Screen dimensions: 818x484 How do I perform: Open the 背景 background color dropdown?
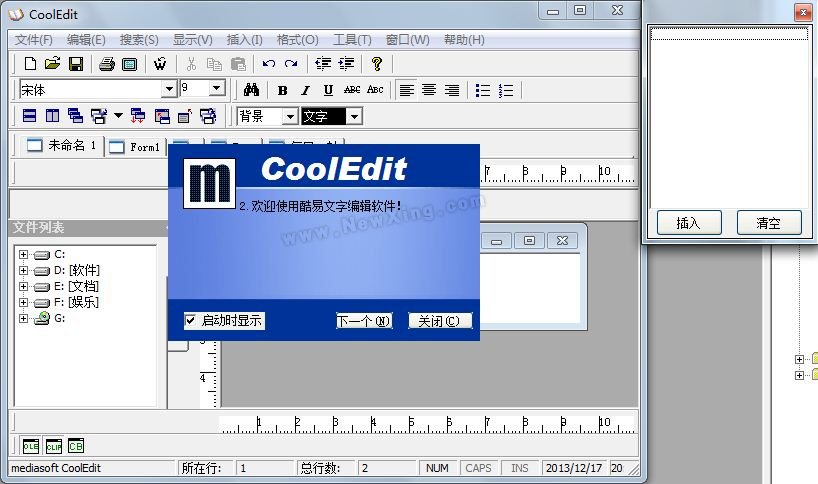click(291, 116)
